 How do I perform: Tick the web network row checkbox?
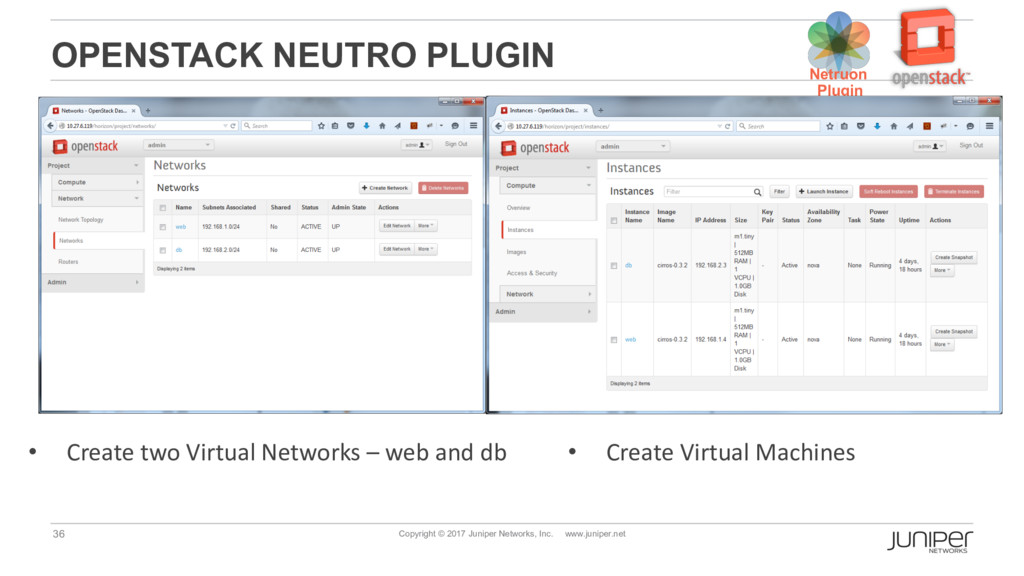pyautogui.click(x=163, y=227)
